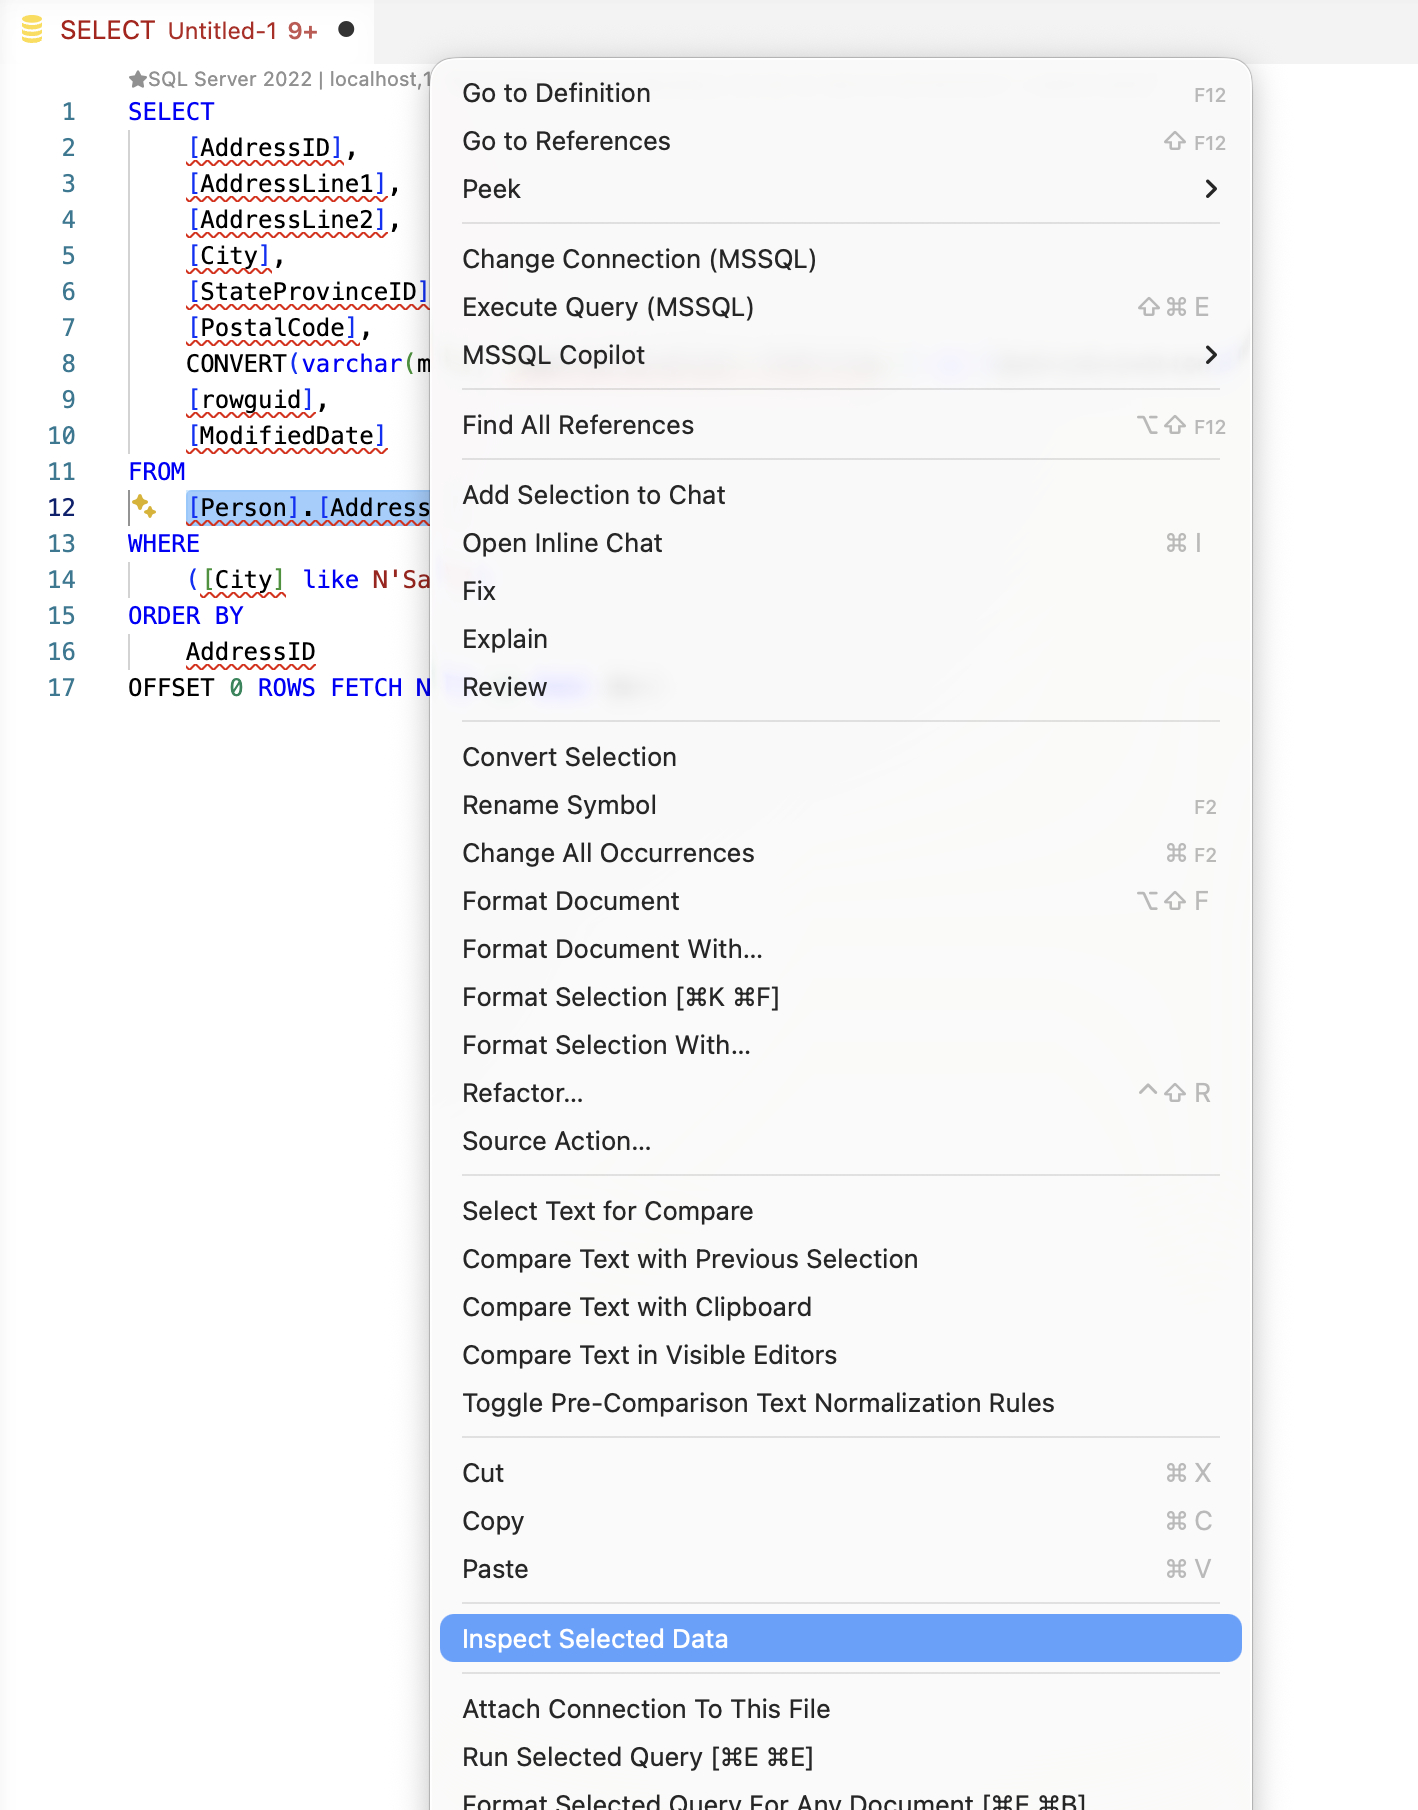The image size is (1418, 1810).
Task: Expand the Peek submenu arrow
Action: tap(1211, 189)
